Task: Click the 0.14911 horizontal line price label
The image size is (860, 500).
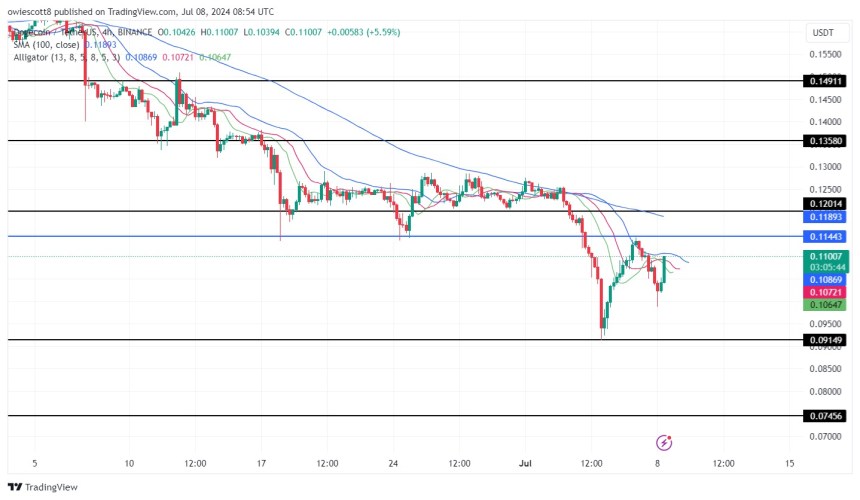Action: tap(824, 81)
